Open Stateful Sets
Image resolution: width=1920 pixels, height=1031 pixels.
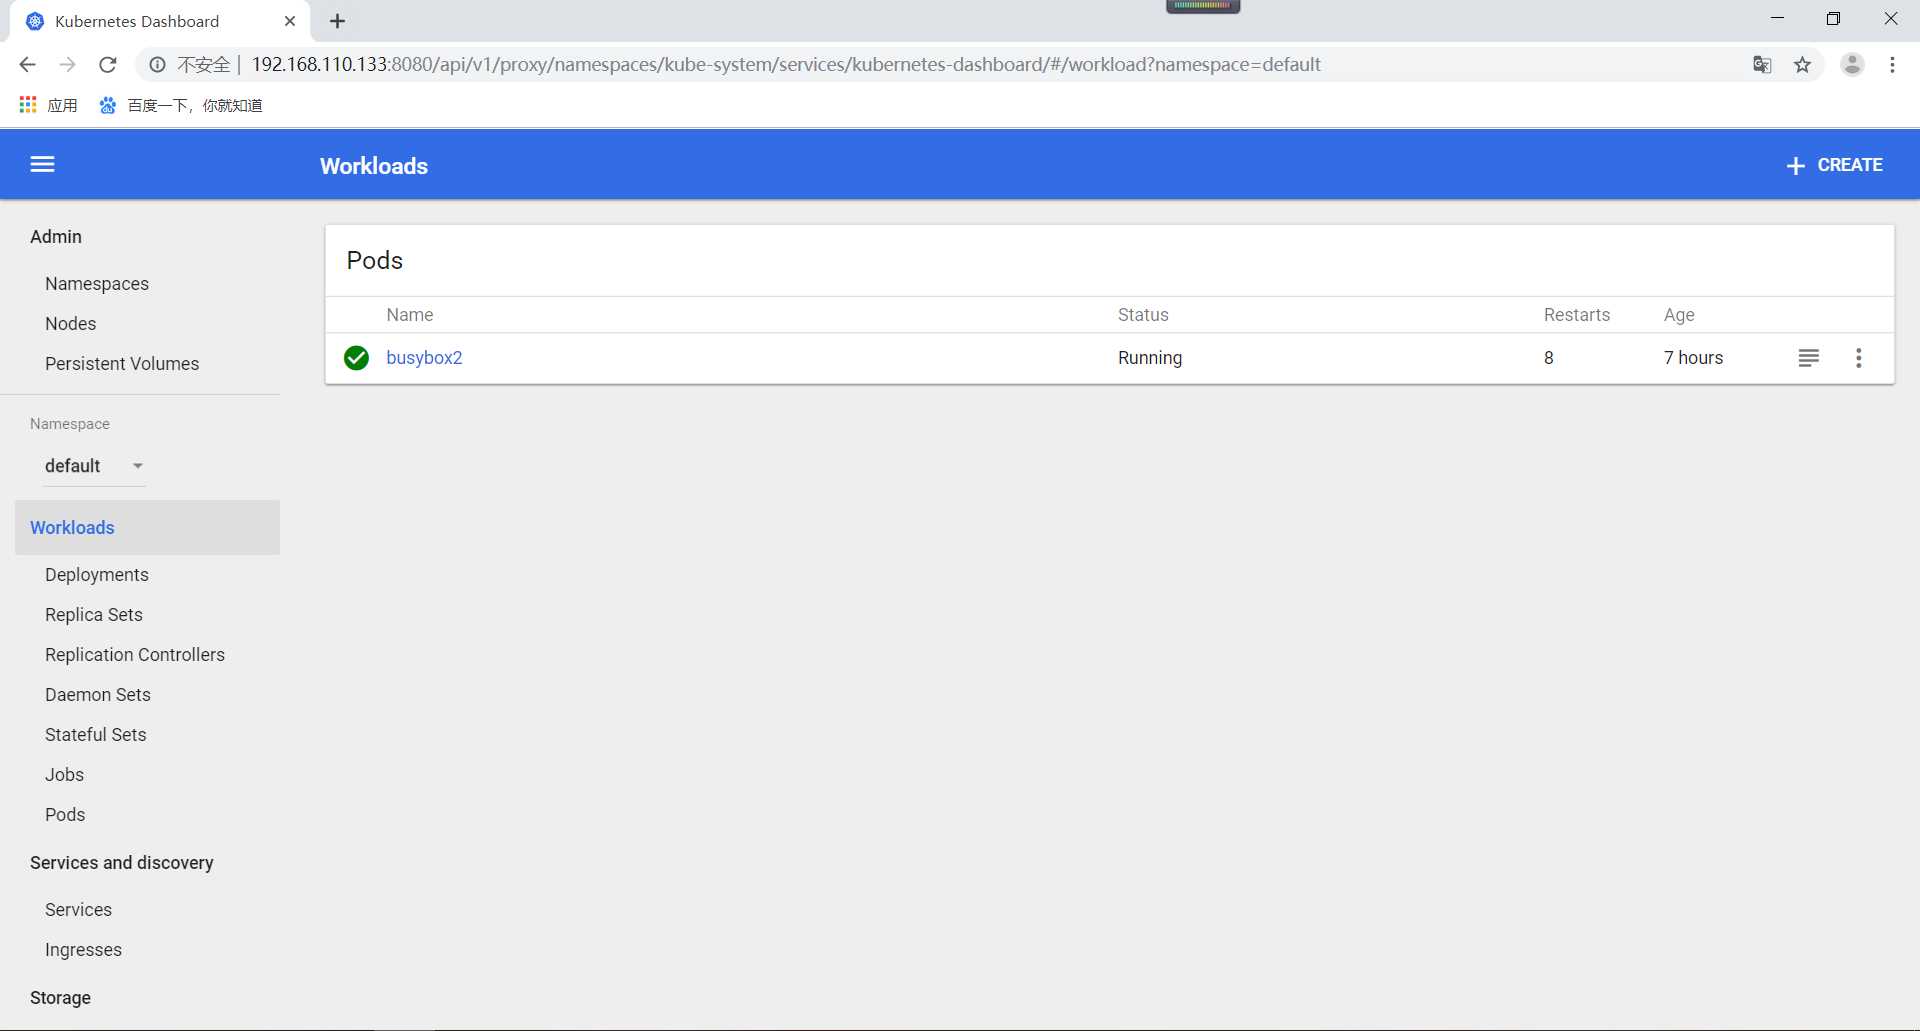(x=96, y=735)
